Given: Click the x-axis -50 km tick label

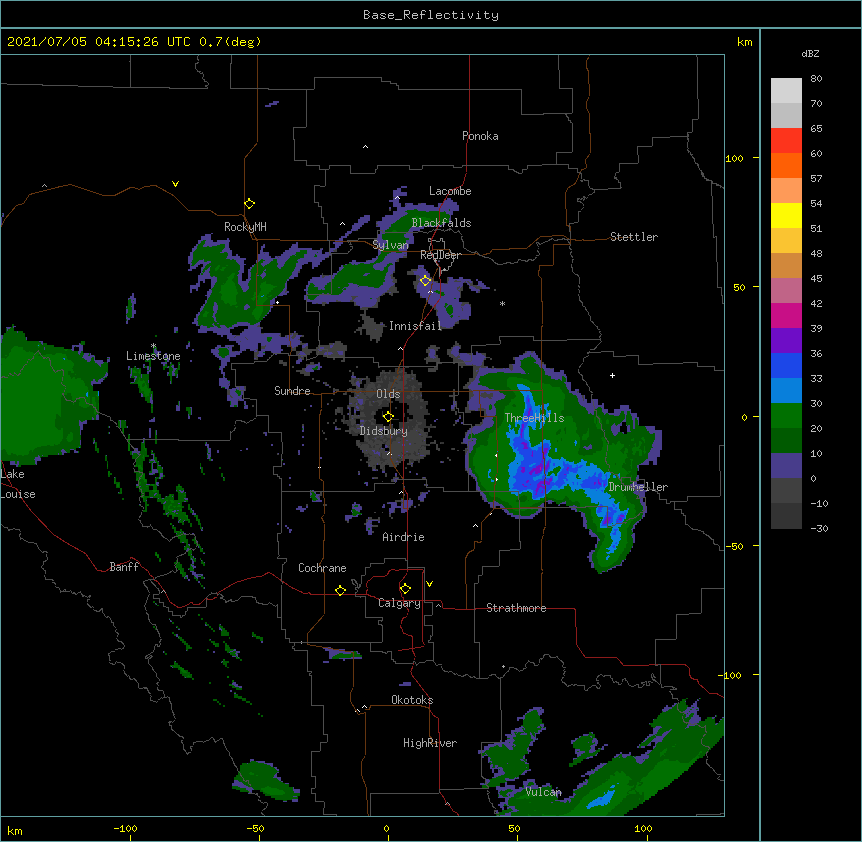Looking at the screenshot, I should pos(255,828).
